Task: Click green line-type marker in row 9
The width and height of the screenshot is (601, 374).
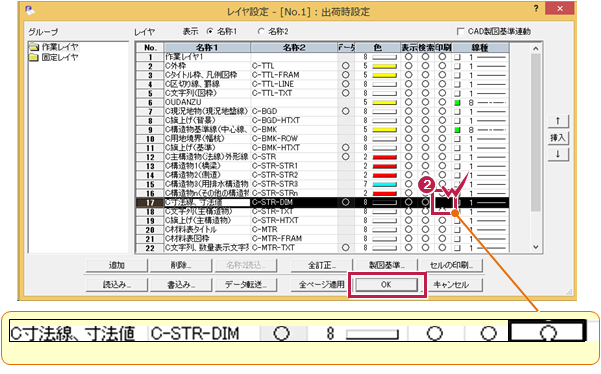Action: [457, 130]
